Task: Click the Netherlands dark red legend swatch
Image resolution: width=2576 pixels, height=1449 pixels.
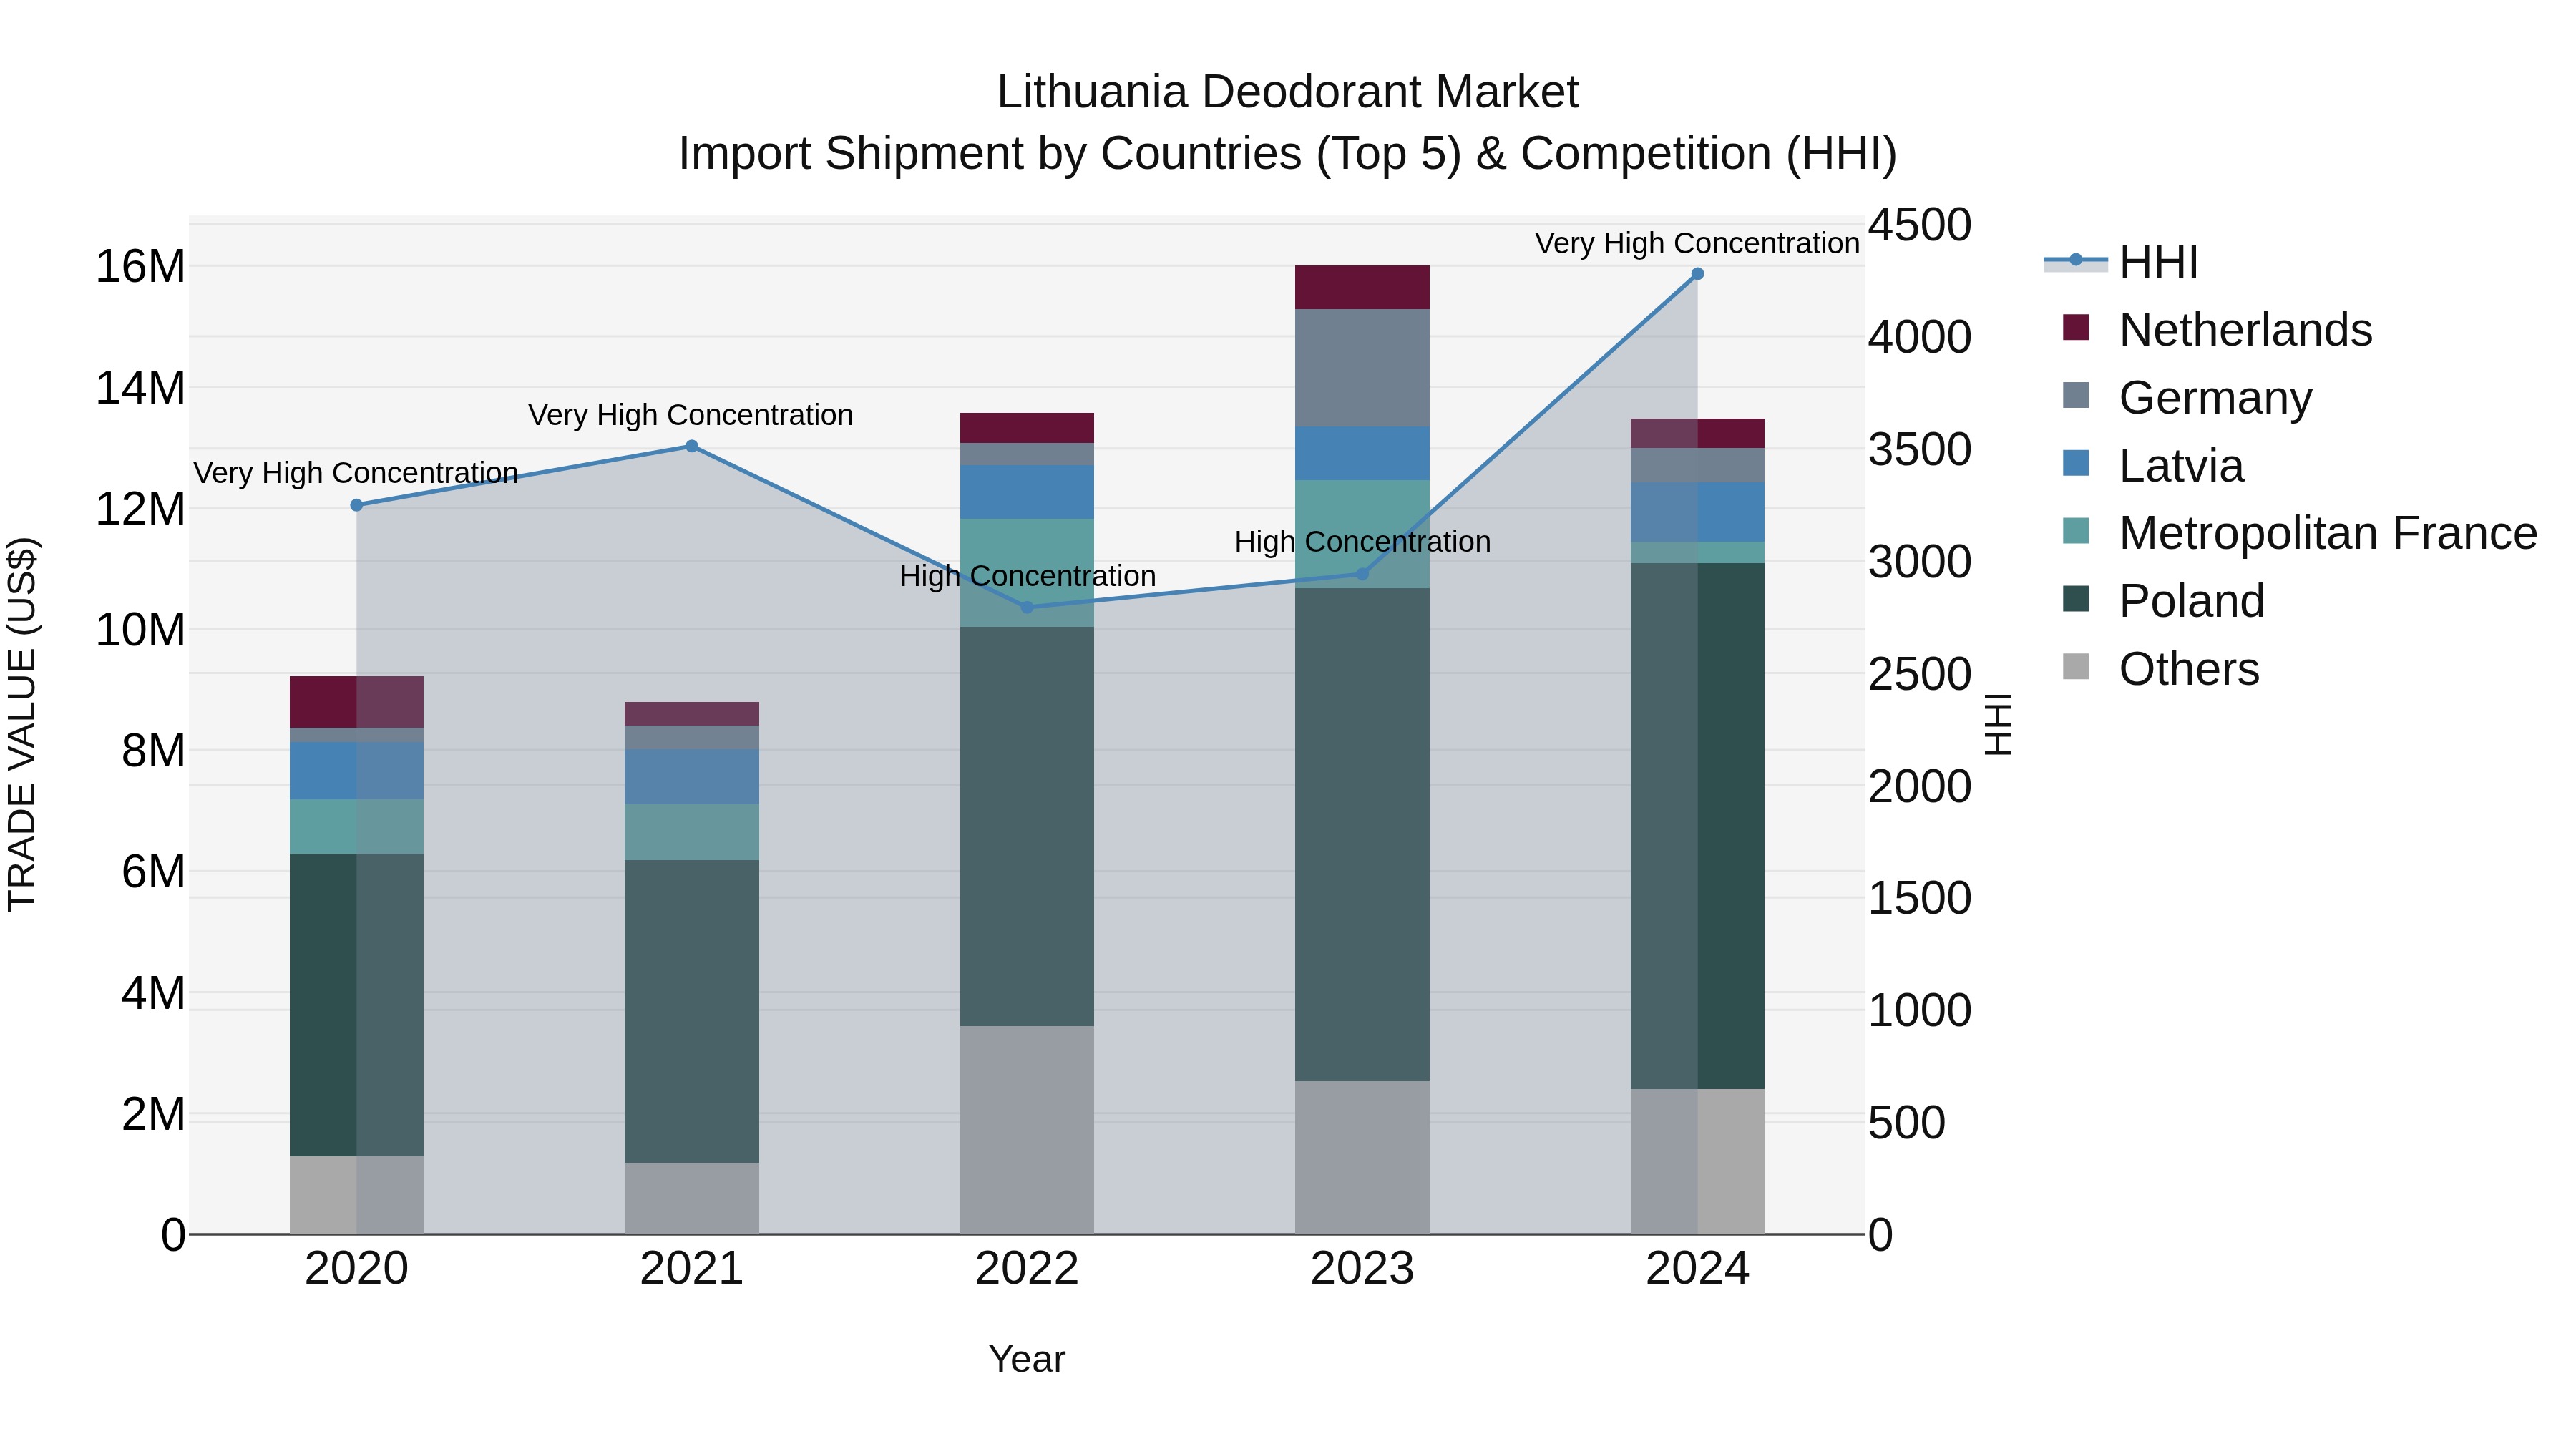Action: coord(2076,327)
